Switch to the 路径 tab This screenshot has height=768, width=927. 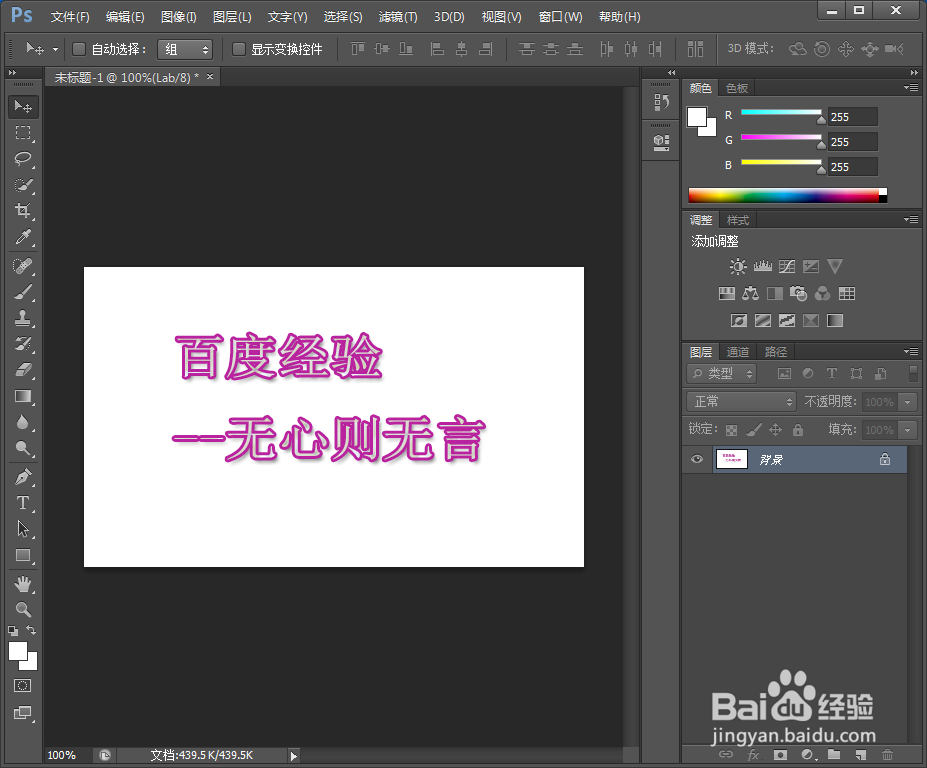pyautogui.click(x=776, y=352)
